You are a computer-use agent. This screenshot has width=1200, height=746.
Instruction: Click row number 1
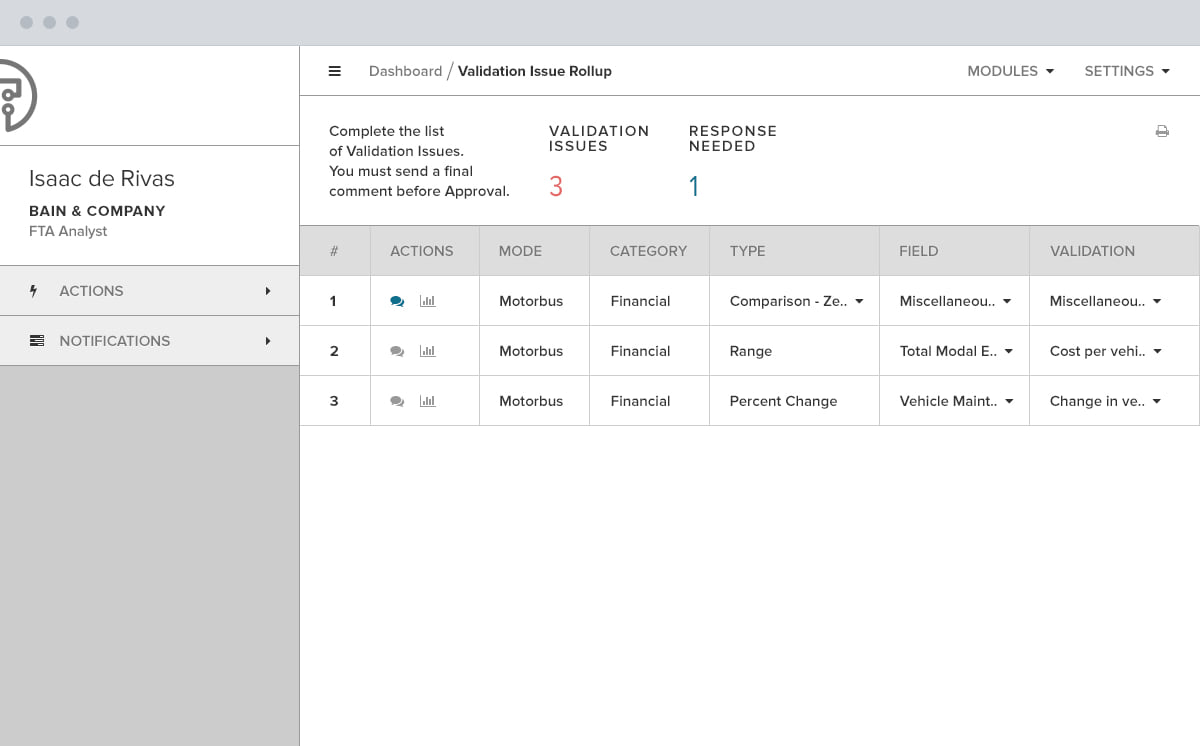(x=333, y=301)
